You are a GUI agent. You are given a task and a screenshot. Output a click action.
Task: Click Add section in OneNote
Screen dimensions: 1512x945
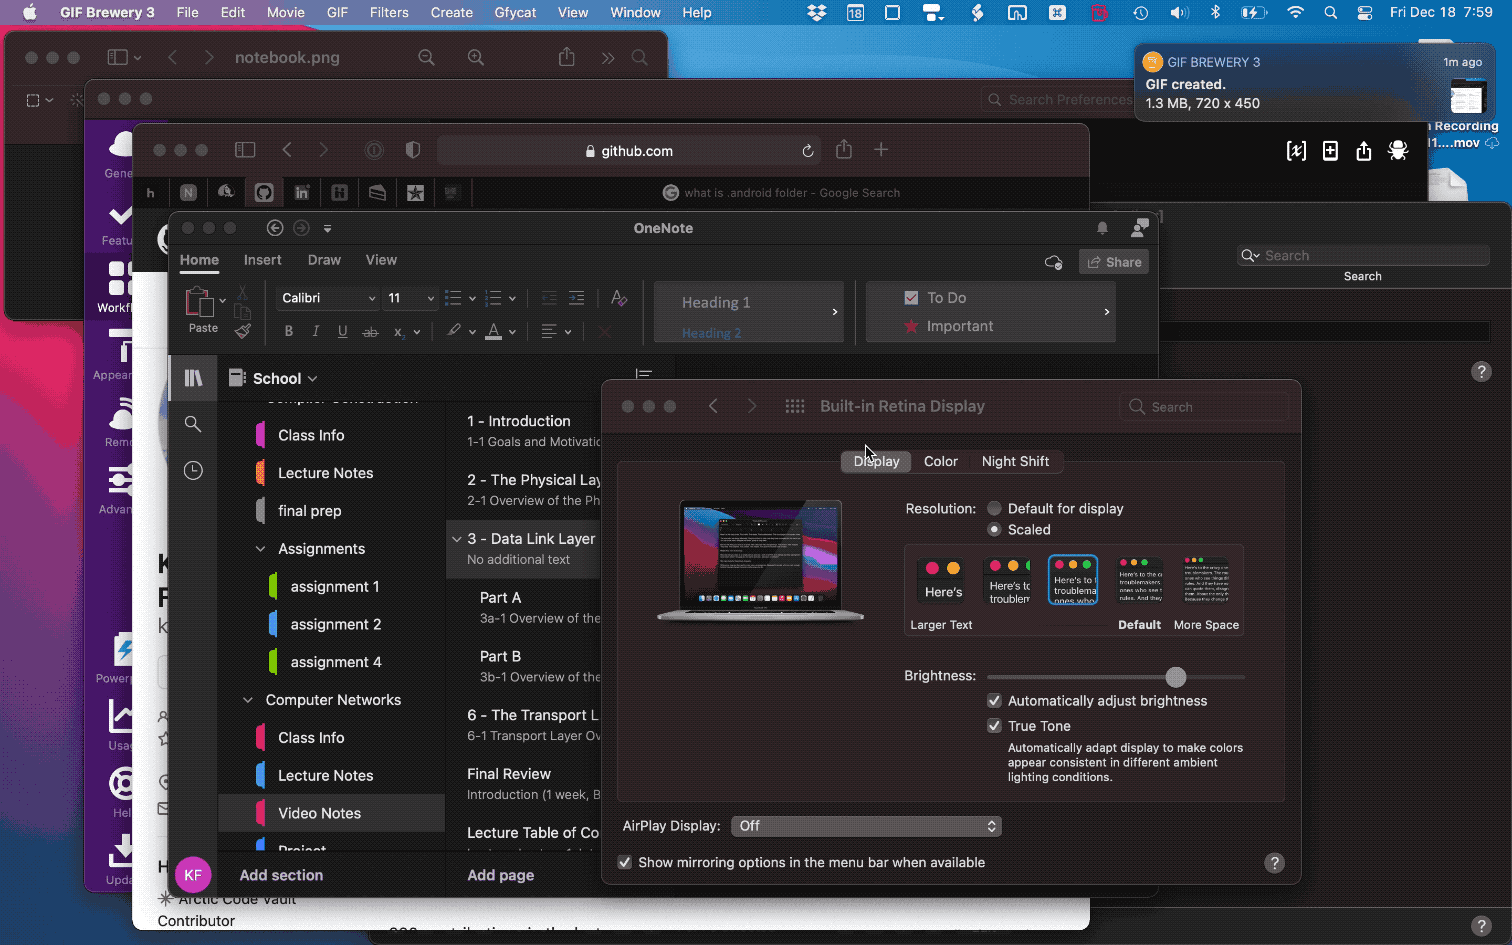(281, 875)
